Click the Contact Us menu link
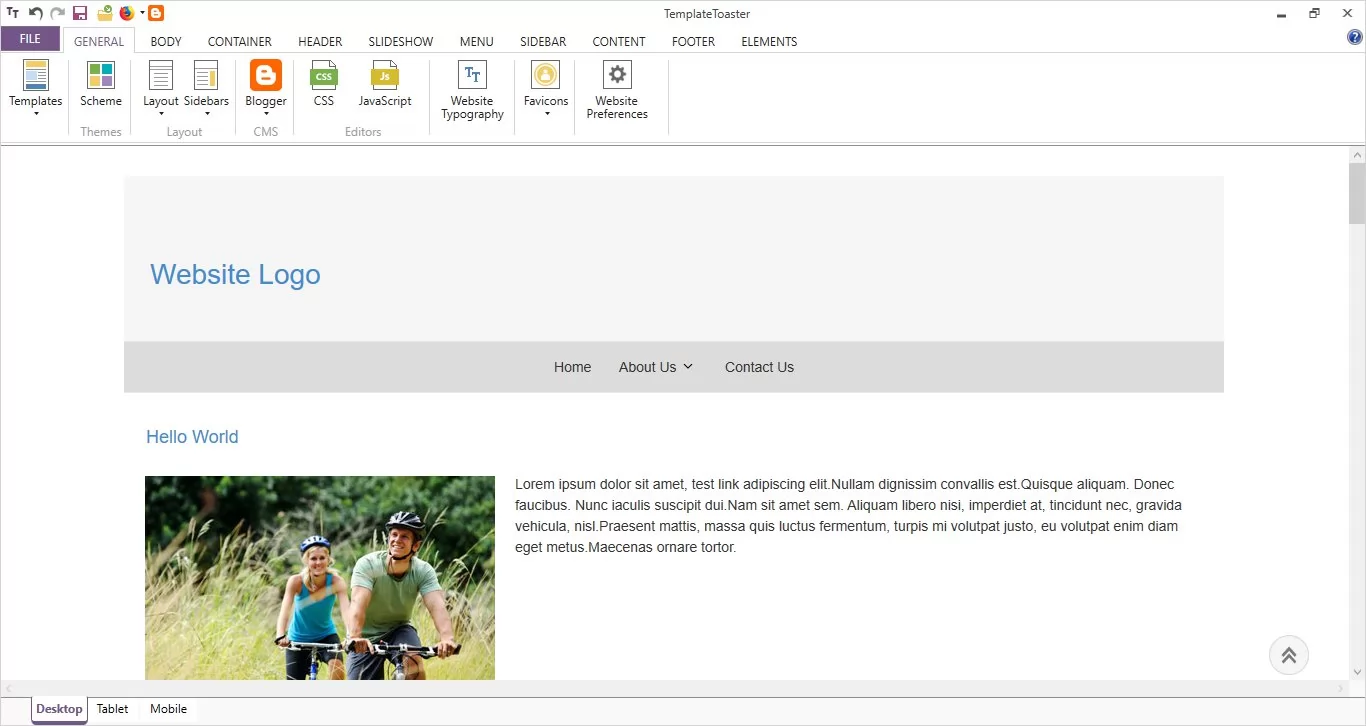The width and height of the screenshot is (1366, 726). point(759,367)
